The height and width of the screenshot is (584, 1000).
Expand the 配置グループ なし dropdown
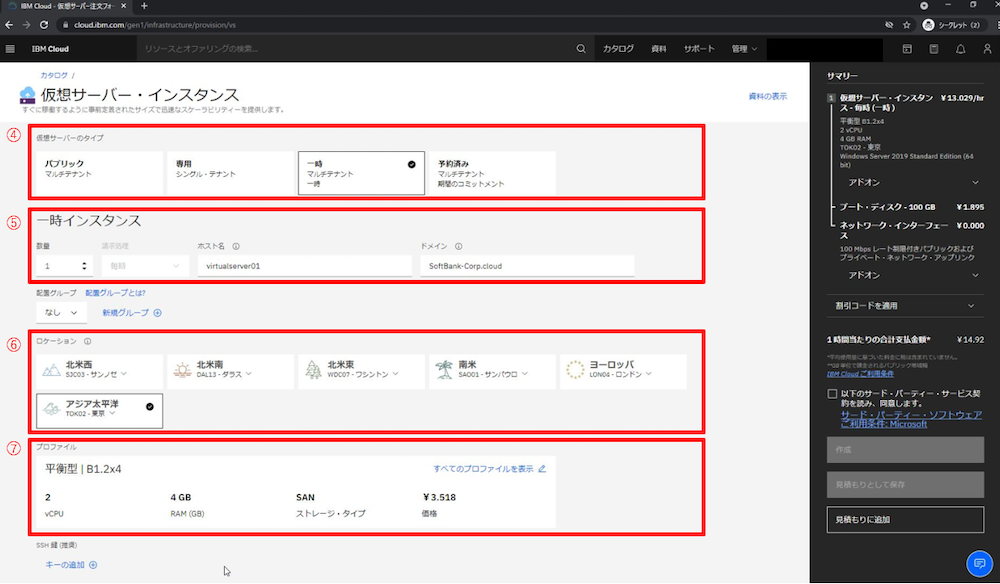point(61,313)
